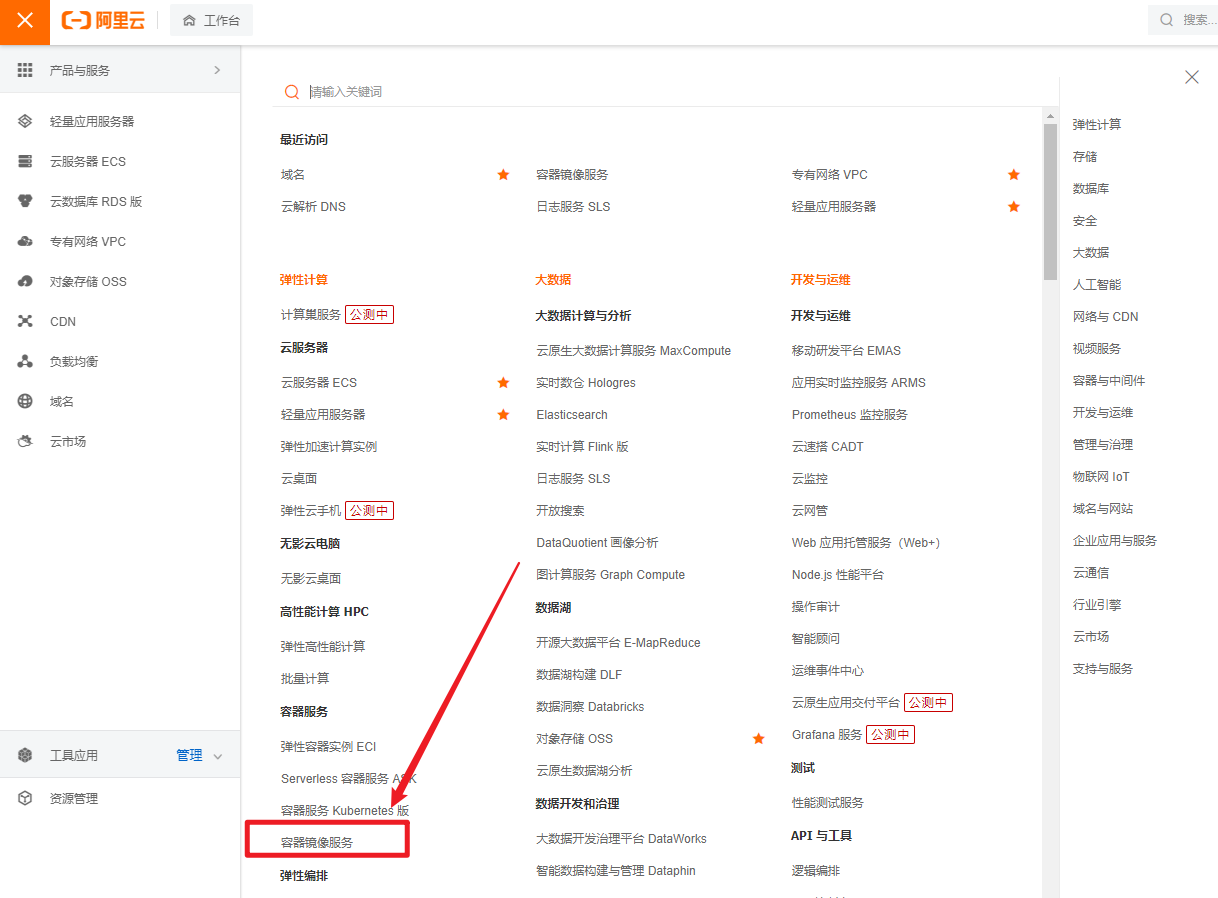Screen dimensions: 1218x898
Task: Open 弹性高性能计算
Action: point(323,646)
